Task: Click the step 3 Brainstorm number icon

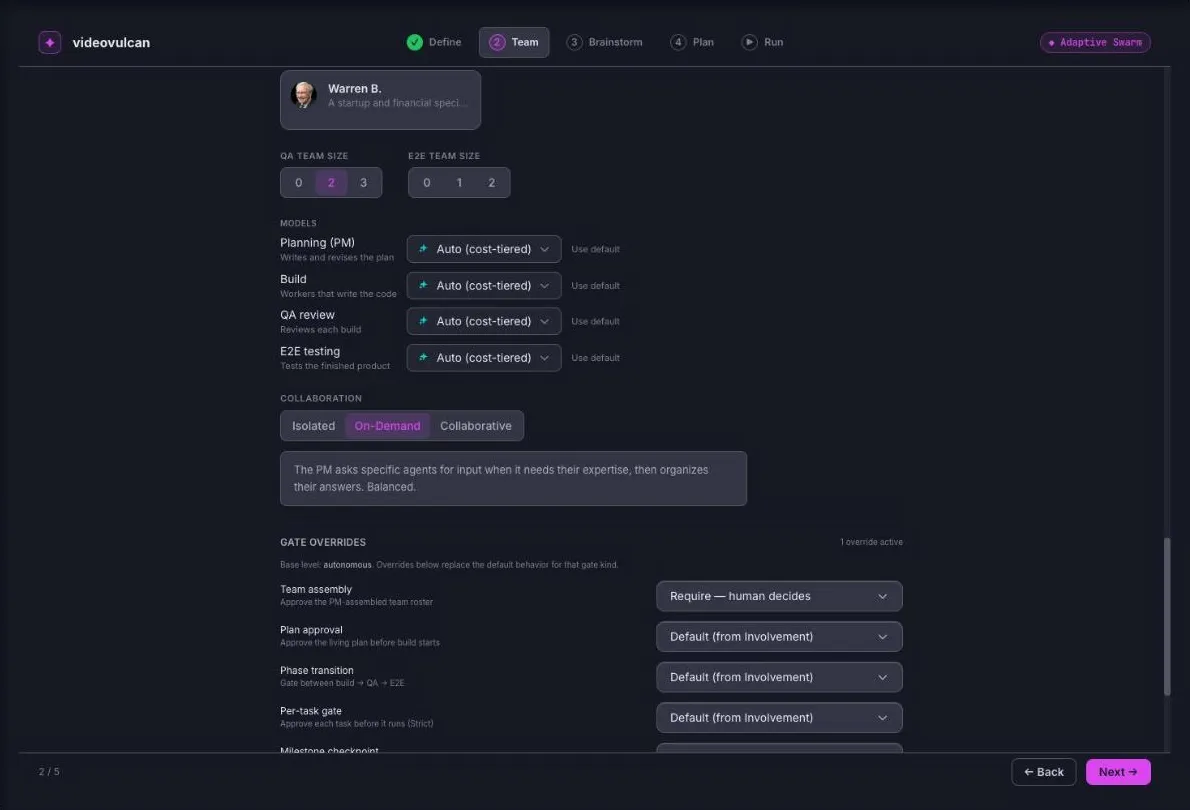Action: tap(575, 43)
